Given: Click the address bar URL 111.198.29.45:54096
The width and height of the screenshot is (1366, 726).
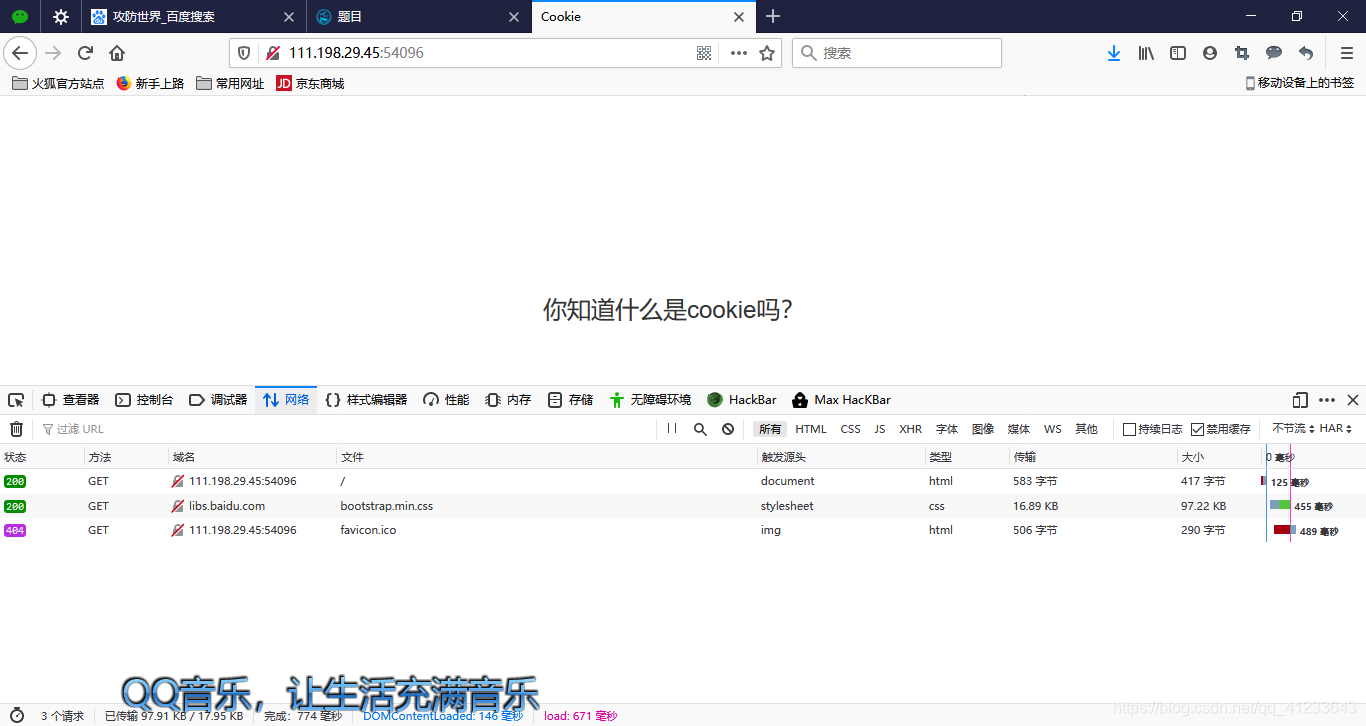Looking at the screenshot, I should [x=356, y=53].
